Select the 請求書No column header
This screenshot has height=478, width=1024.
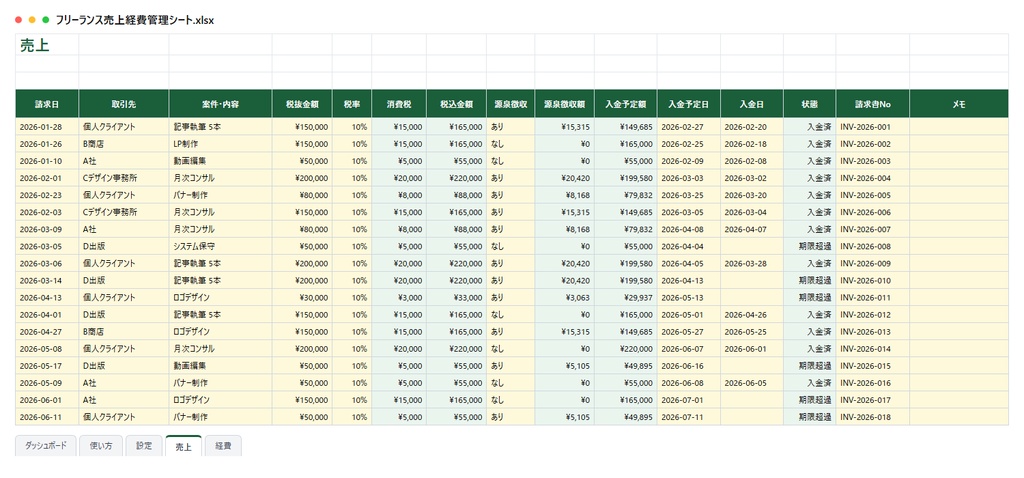coord(872,104)
